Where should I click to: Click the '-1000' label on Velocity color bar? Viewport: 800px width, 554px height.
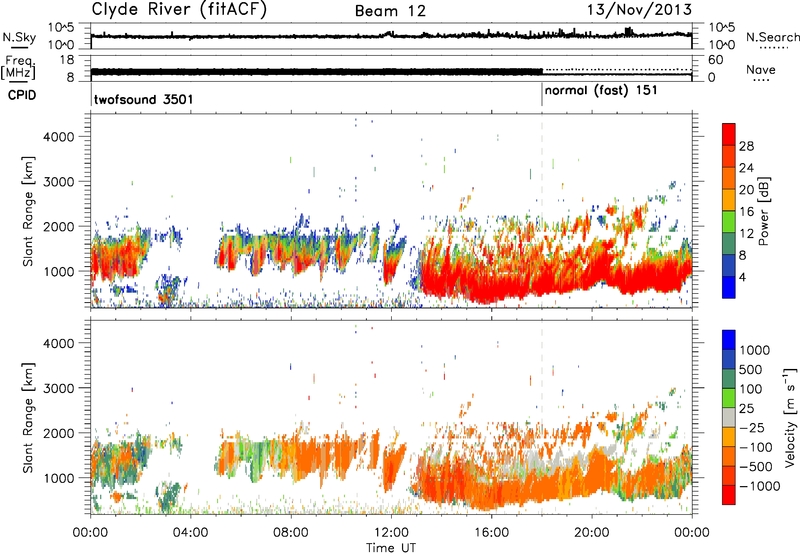(x=759, y=486)
